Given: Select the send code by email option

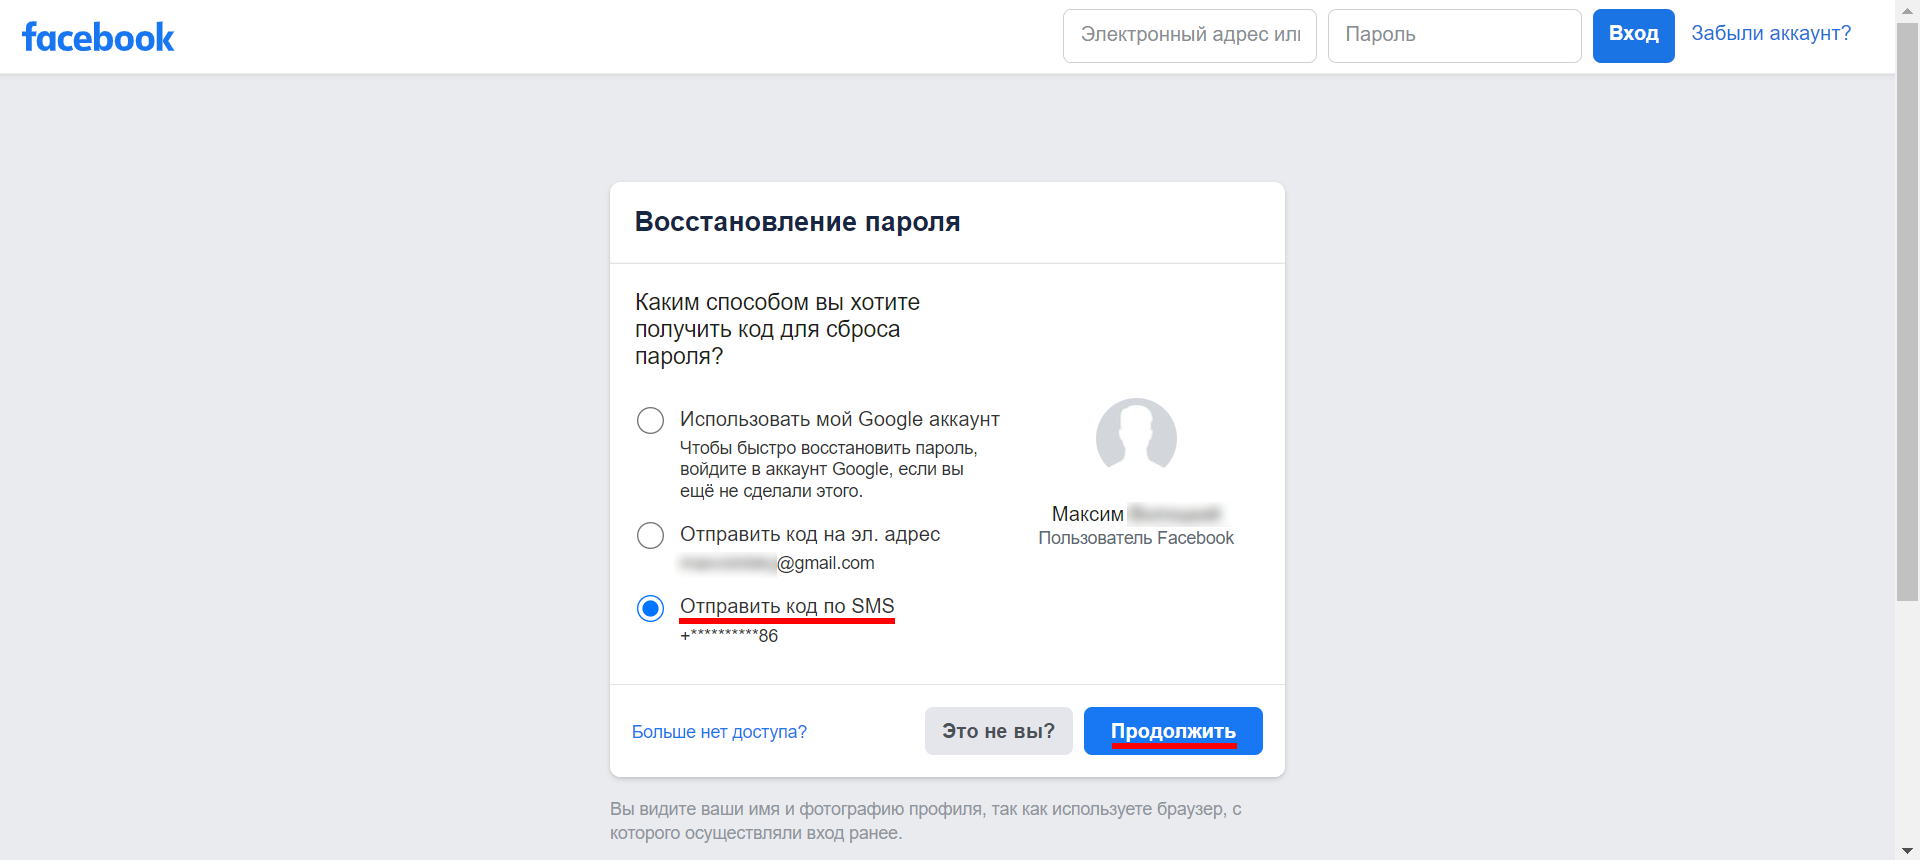Looking at the screenshot, I should click(650, 535).
